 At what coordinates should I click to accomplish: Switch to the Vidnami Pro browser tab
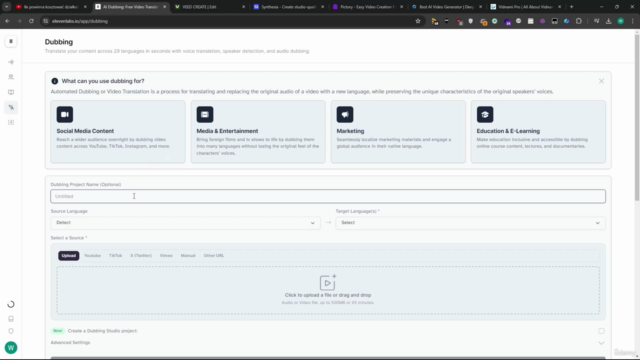525,7
